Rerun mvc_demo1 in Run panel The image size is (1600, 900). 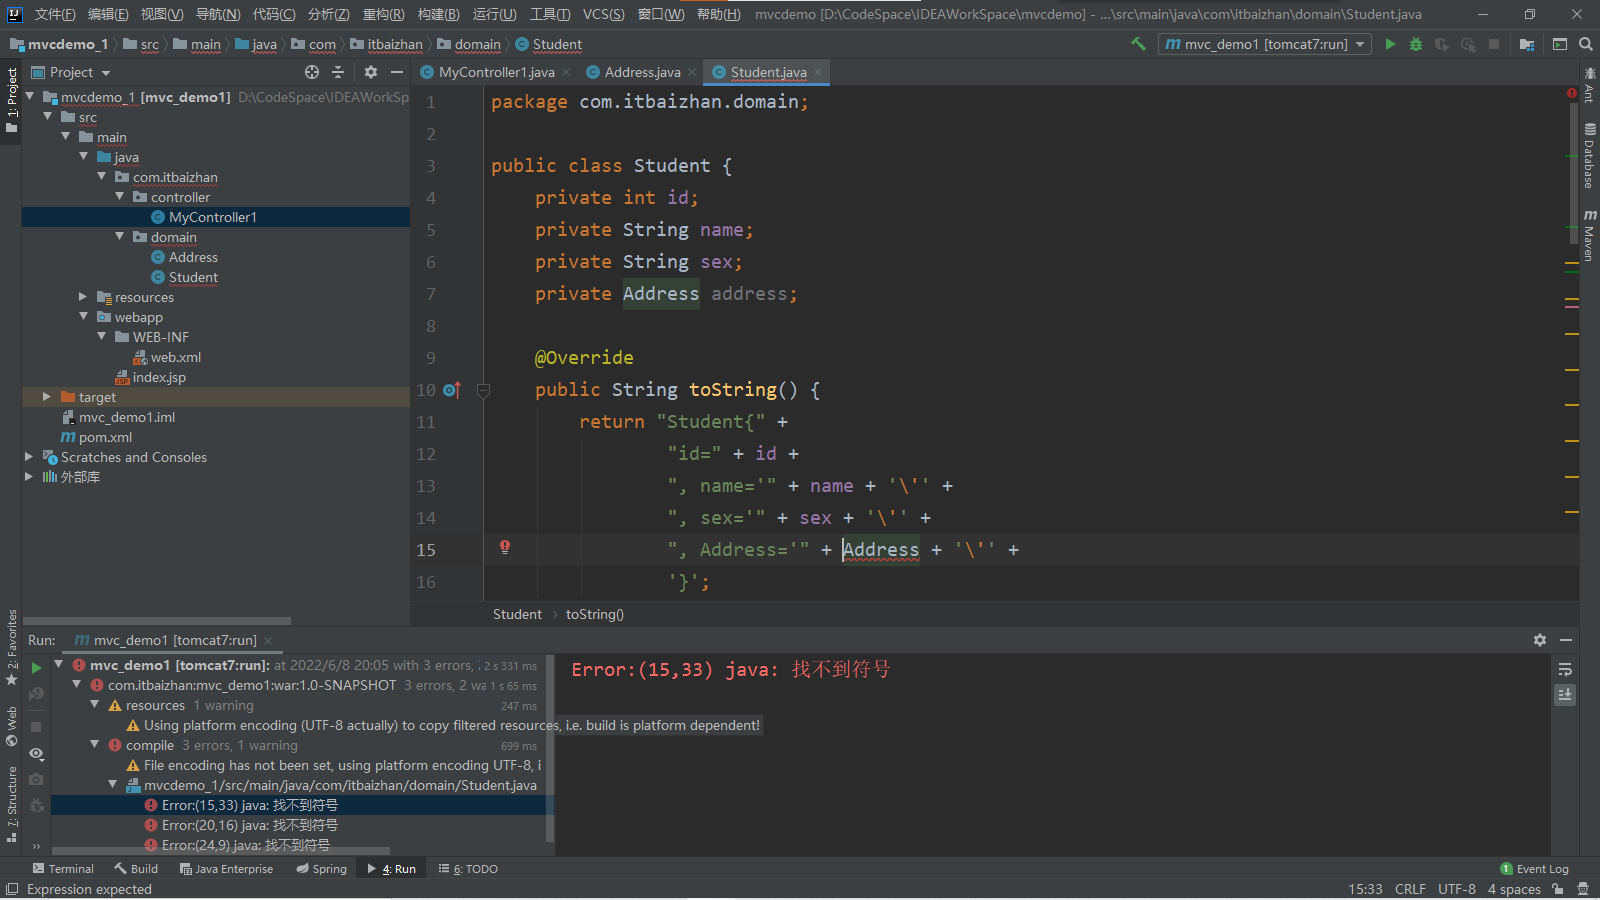point(36,667)
